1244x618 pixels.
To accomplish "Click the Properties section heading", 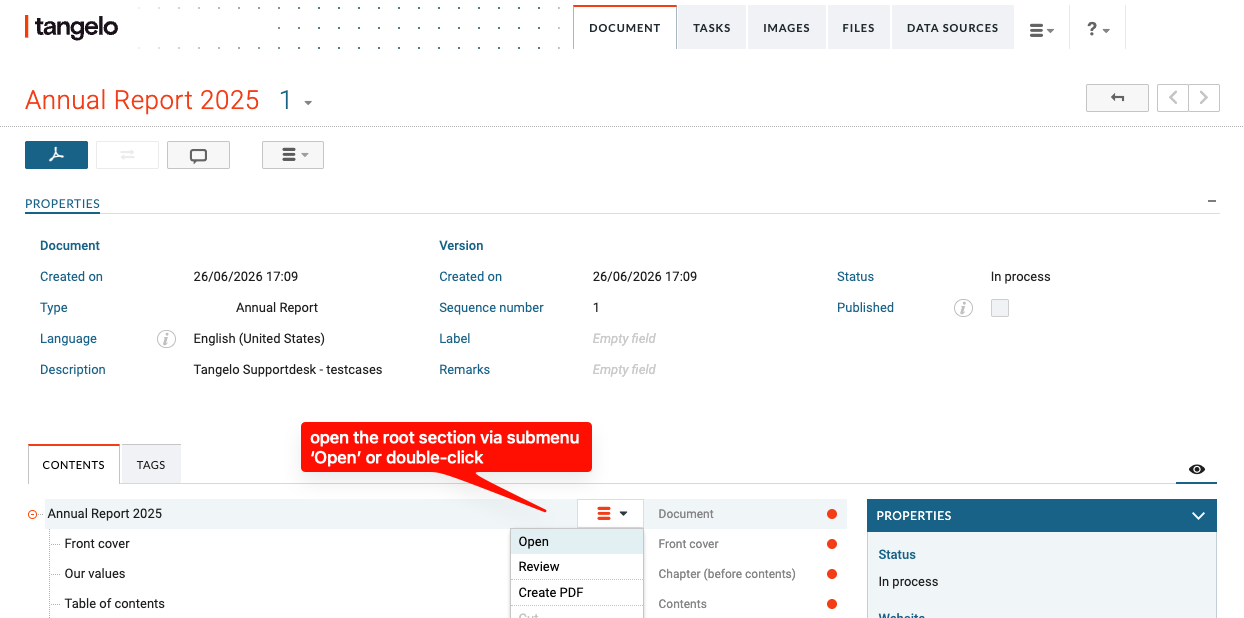I will (62, 204).
